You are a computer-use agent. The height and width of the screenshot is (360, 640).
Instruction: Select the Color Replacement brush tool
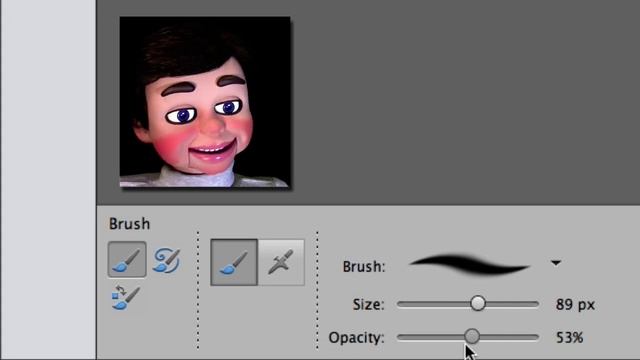click(x=126, y=298)
